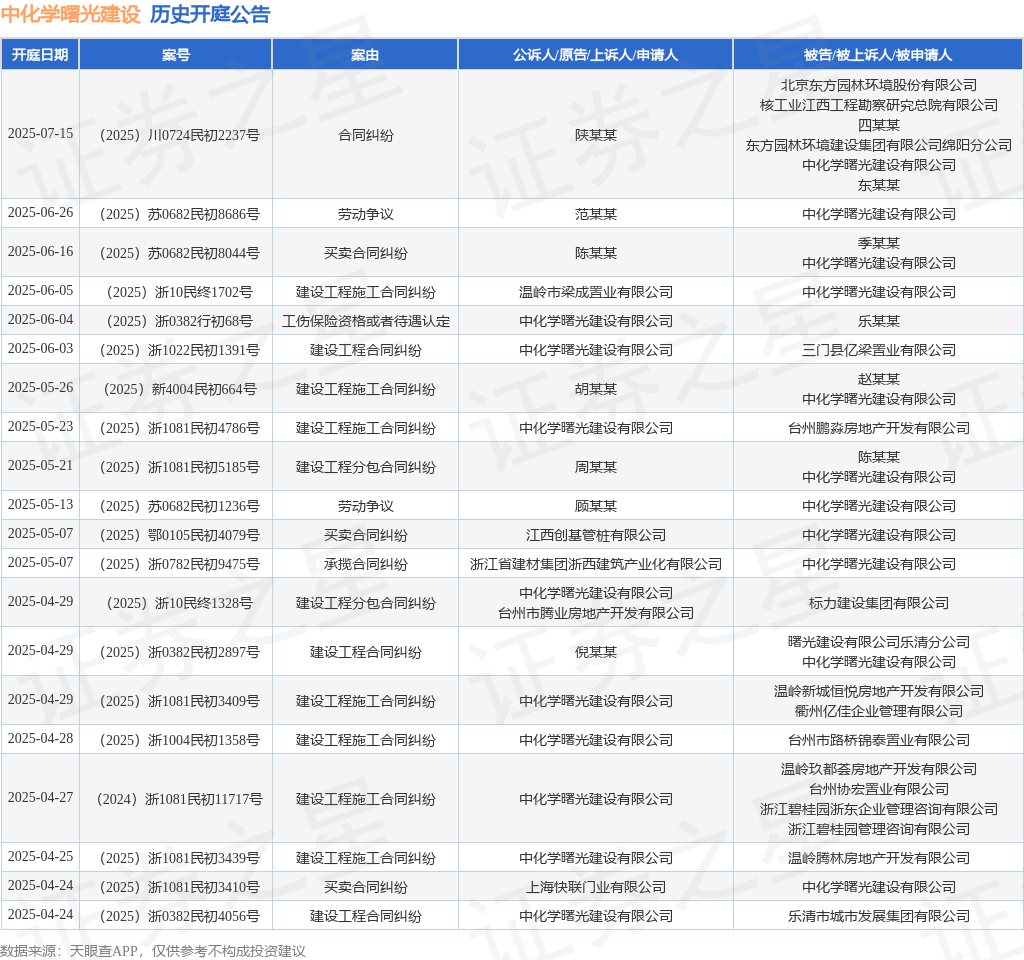
Task: Click case number 浙0382行初68号
Action: point(180,321)
